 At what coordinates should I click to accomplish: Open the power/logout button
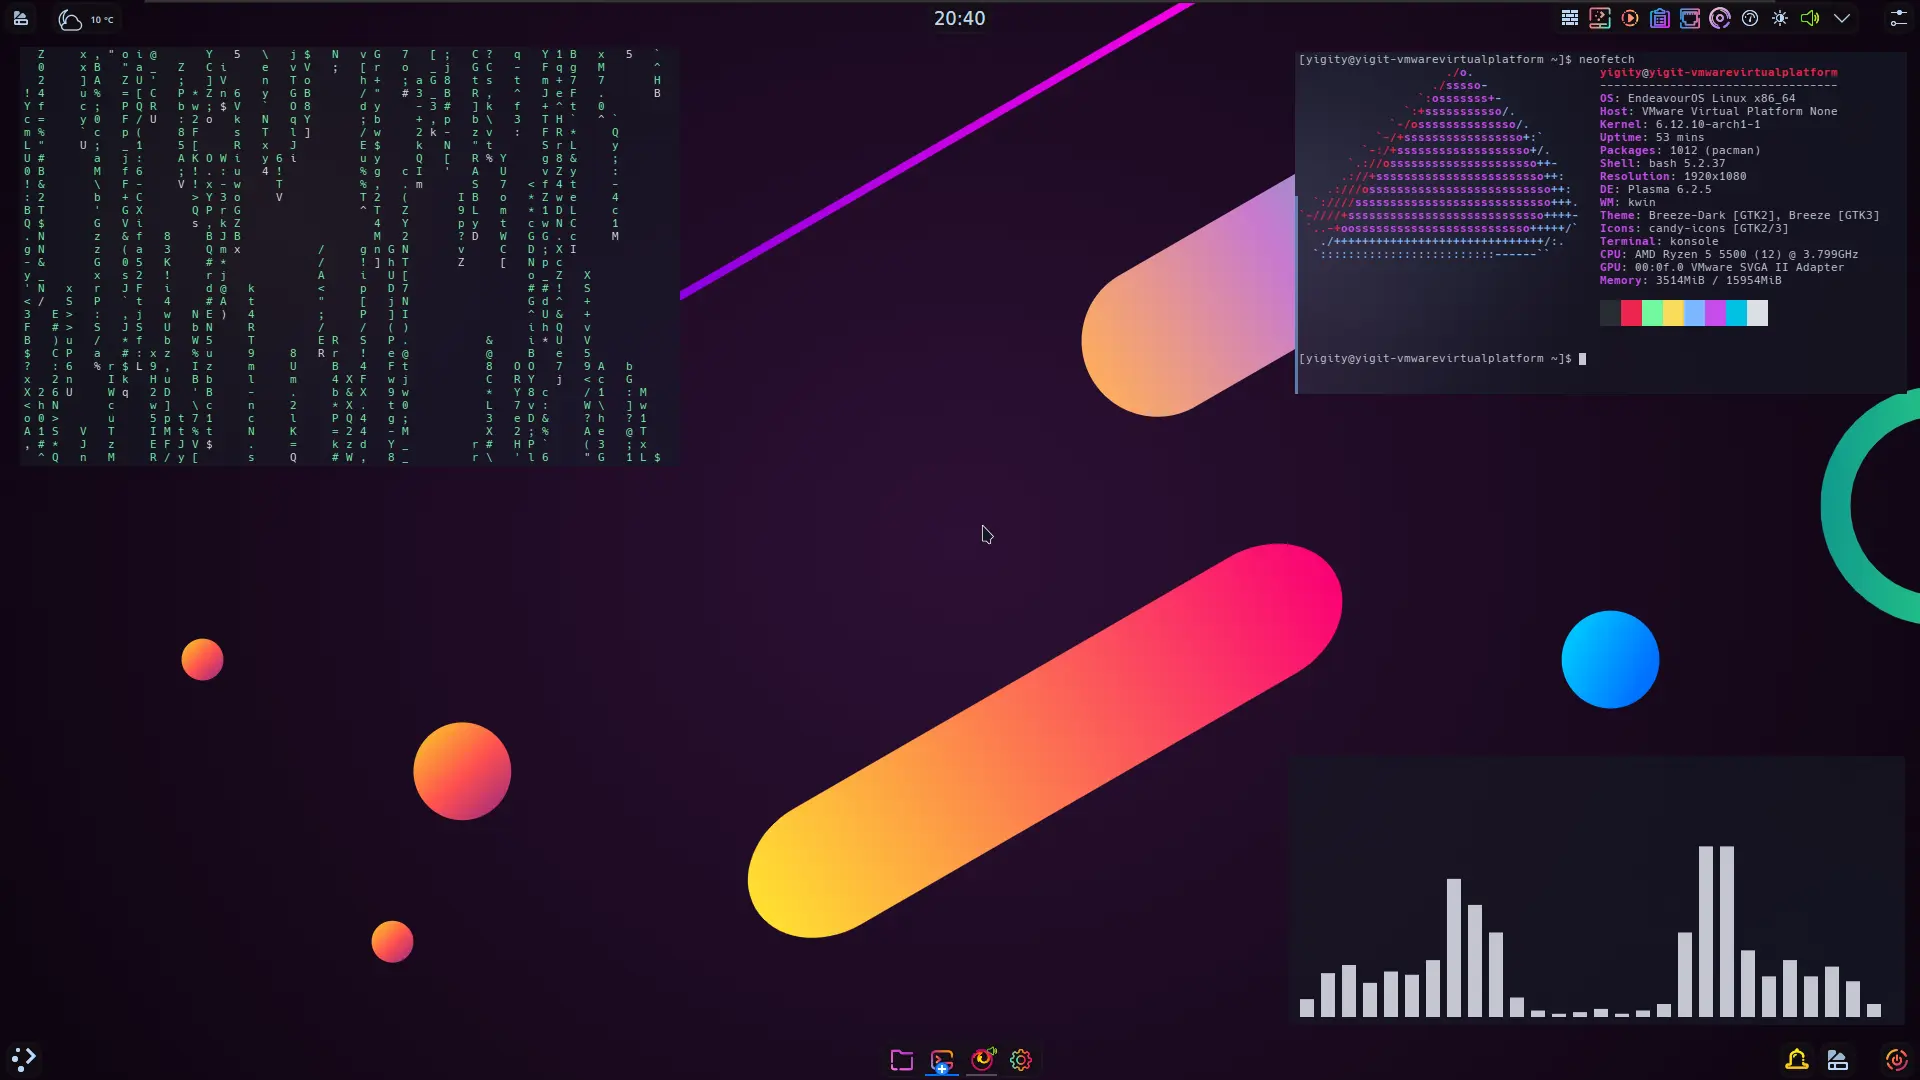[x=1896, y=1060]
